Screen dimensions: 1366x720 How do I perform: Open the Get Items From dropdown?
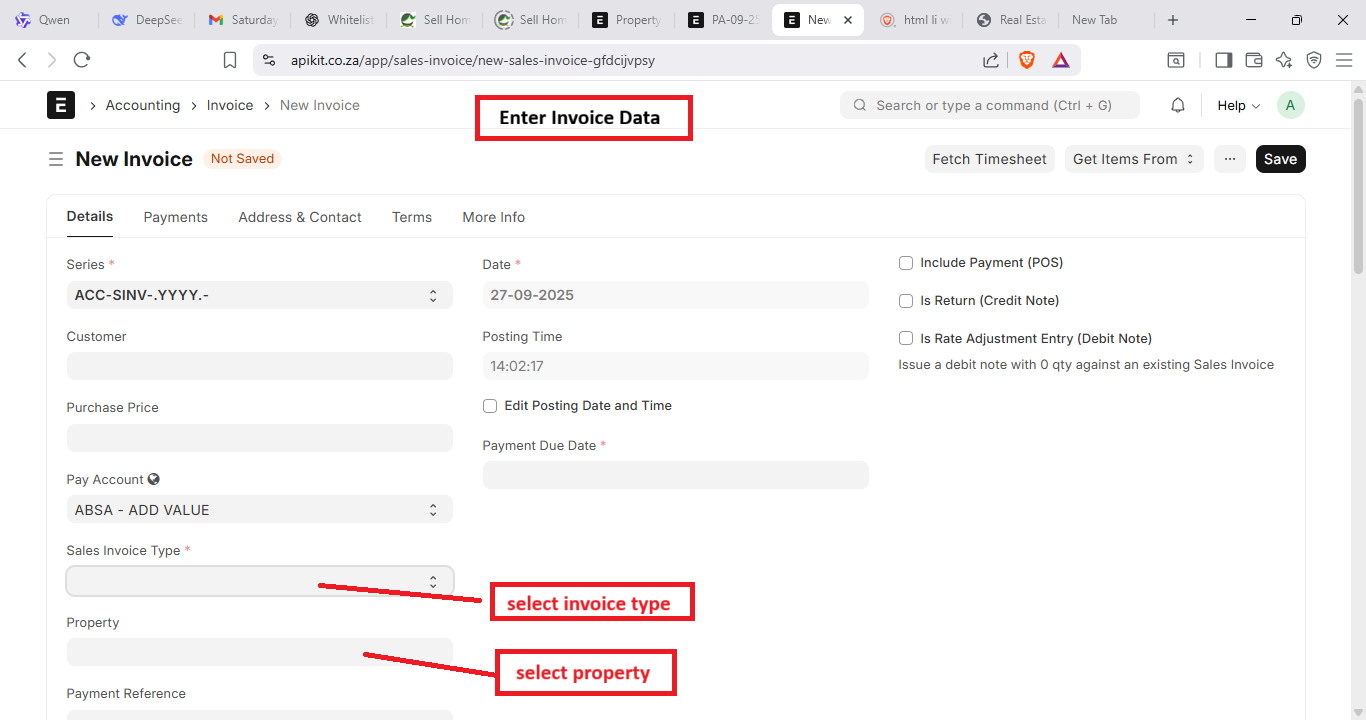(1134, 159)
